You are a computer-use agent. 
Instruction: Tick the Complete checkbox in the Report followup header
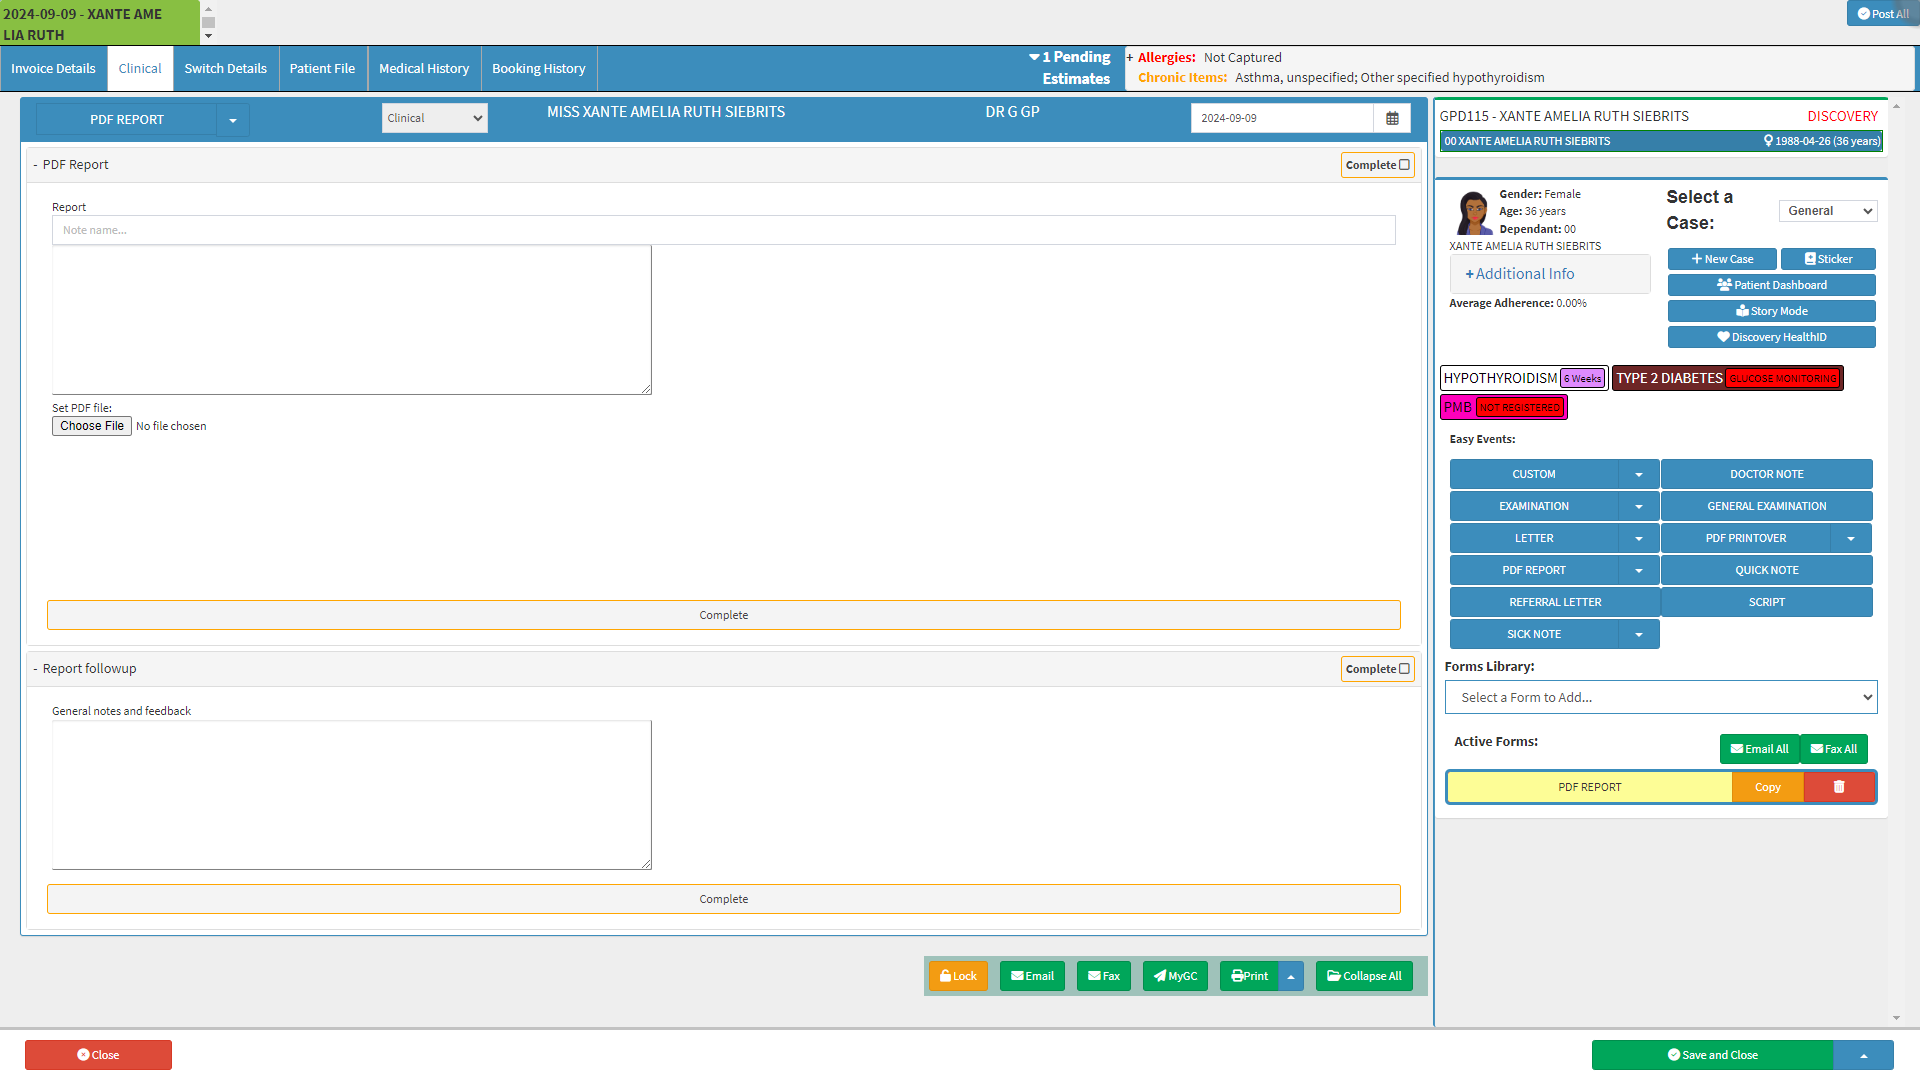point(1404,669)
